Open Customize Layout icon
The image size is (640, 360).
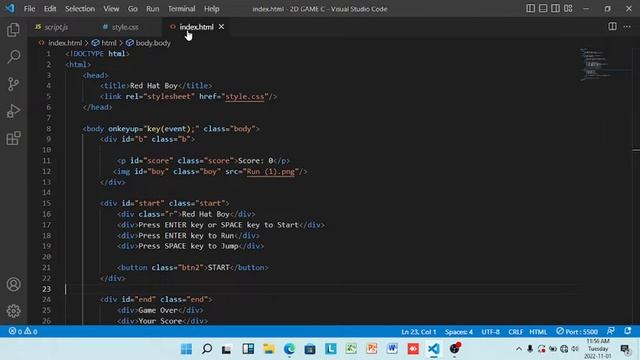click(x=568, y=8)
